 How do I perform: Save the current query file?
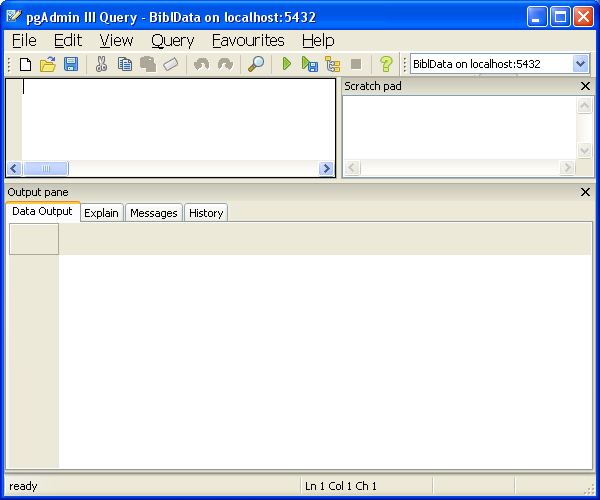[71, 64]
